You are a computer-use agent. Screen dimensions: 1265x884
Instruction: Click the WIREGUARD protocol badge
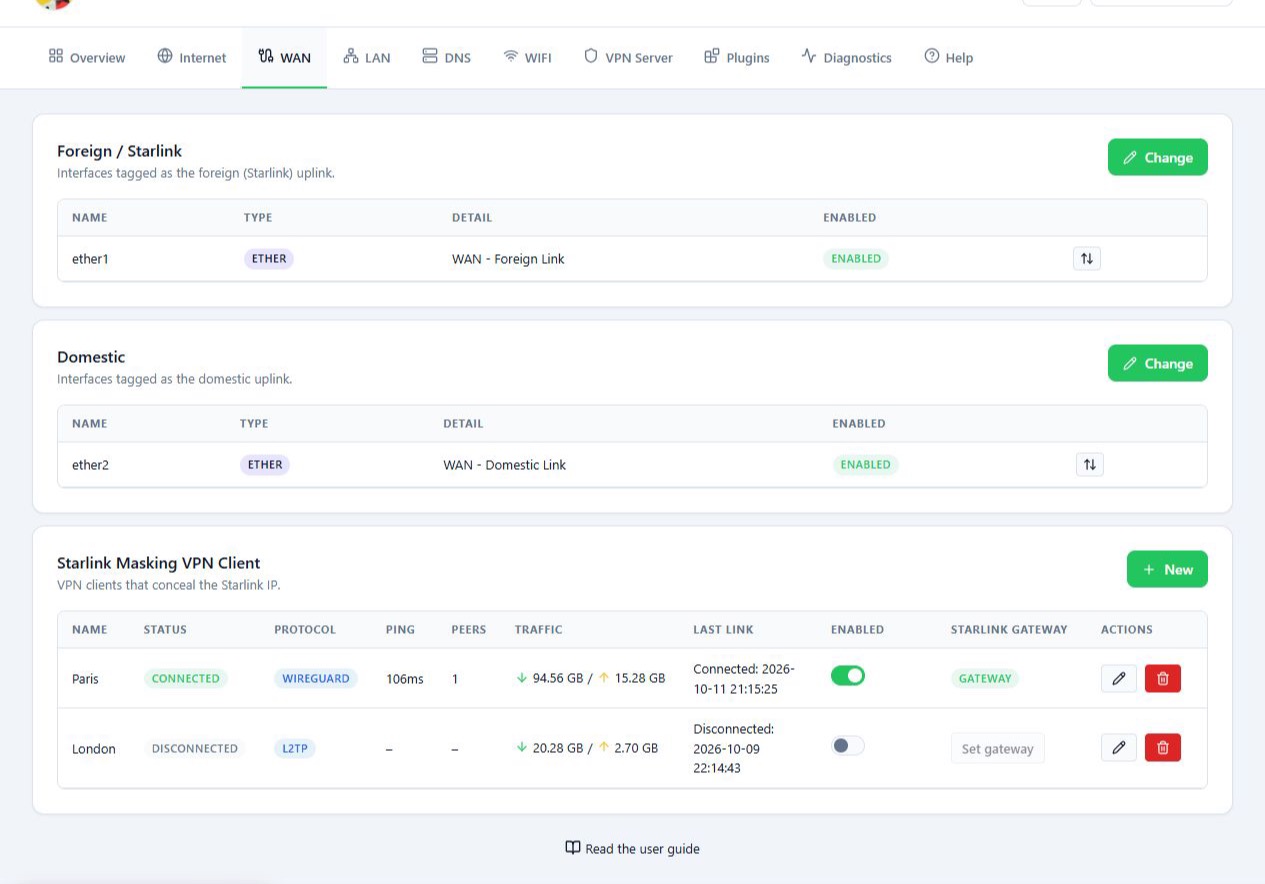pos(316,678)
